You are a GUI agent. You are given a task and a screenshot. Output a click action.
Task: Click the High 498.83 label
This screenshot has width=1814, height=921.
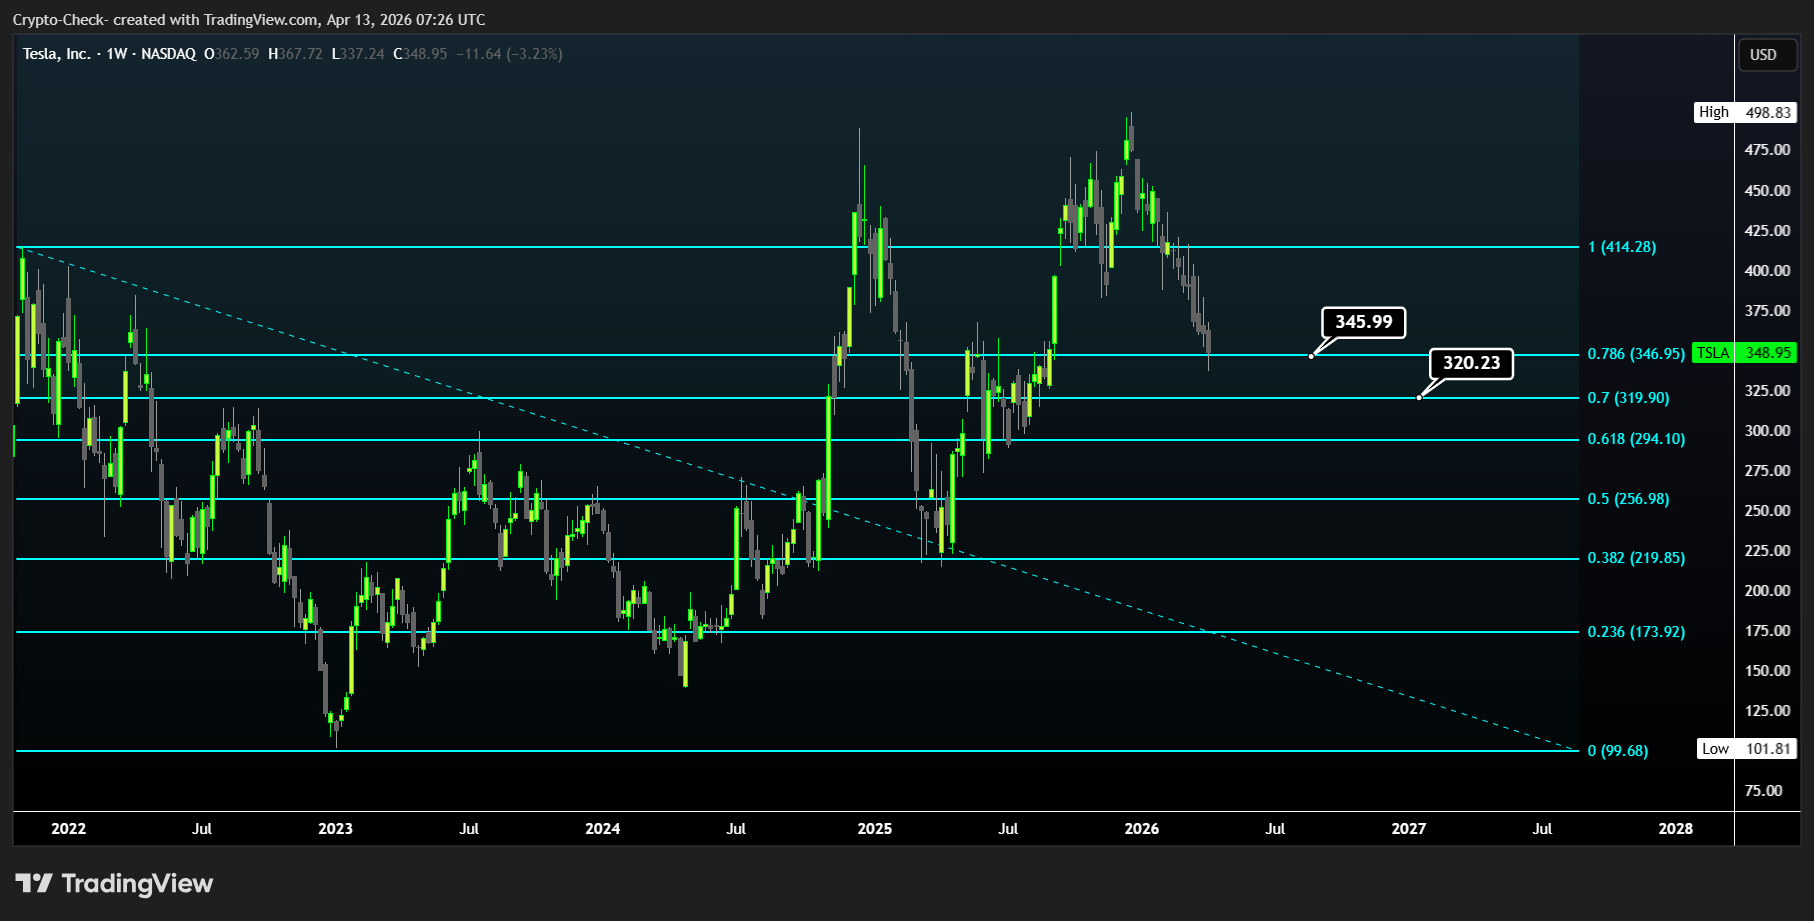[1746, 112]
